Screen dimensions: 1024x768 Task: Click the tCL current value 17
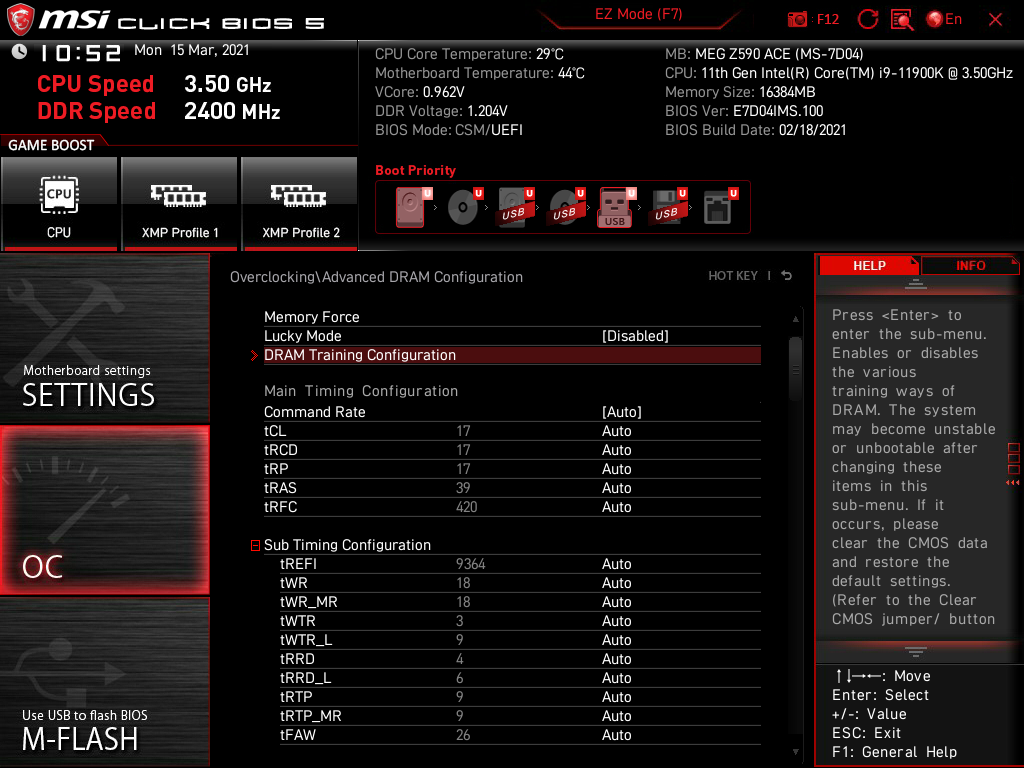[x=463, y=431]
